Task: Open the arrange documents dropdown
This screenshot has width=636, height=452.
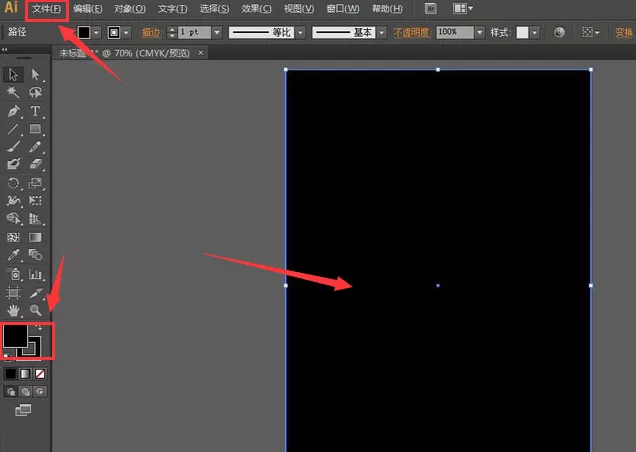Action: (463, 9)
